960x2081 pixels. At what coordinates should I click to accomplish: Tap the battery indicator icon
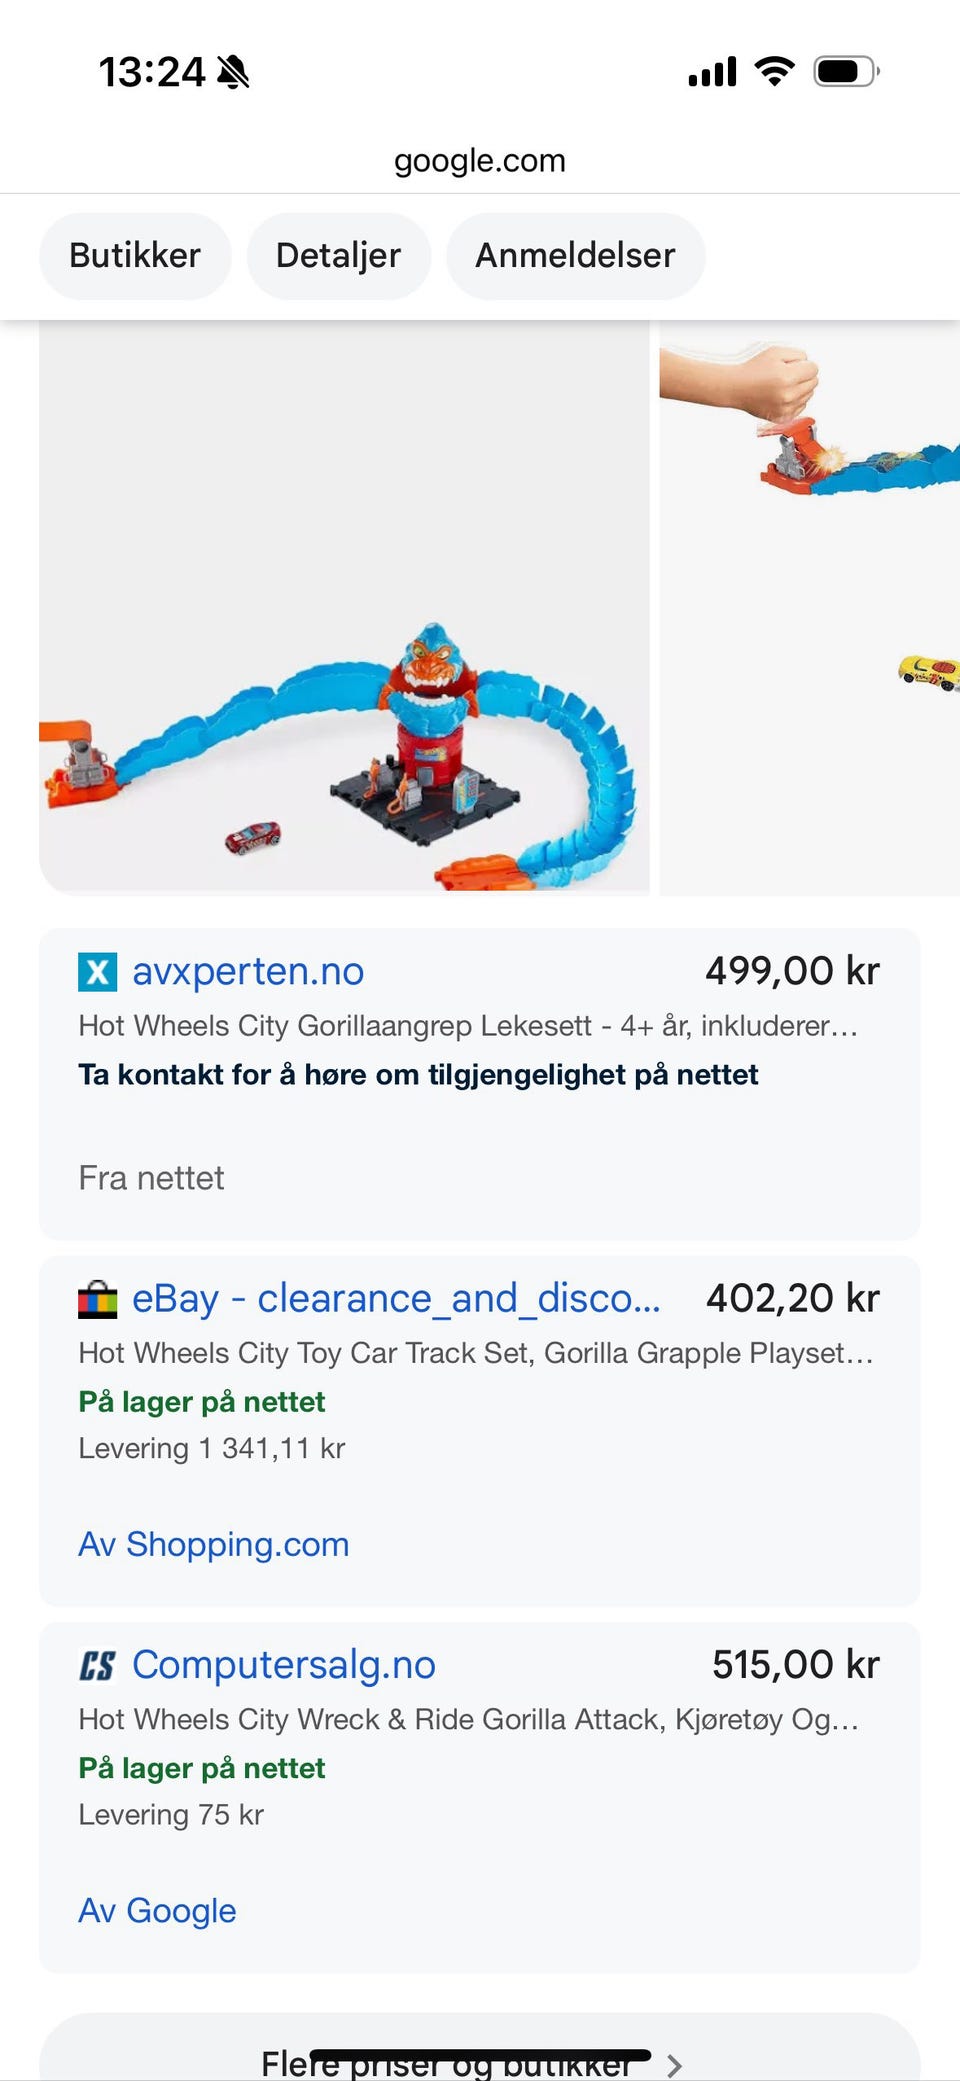(846, 71)
